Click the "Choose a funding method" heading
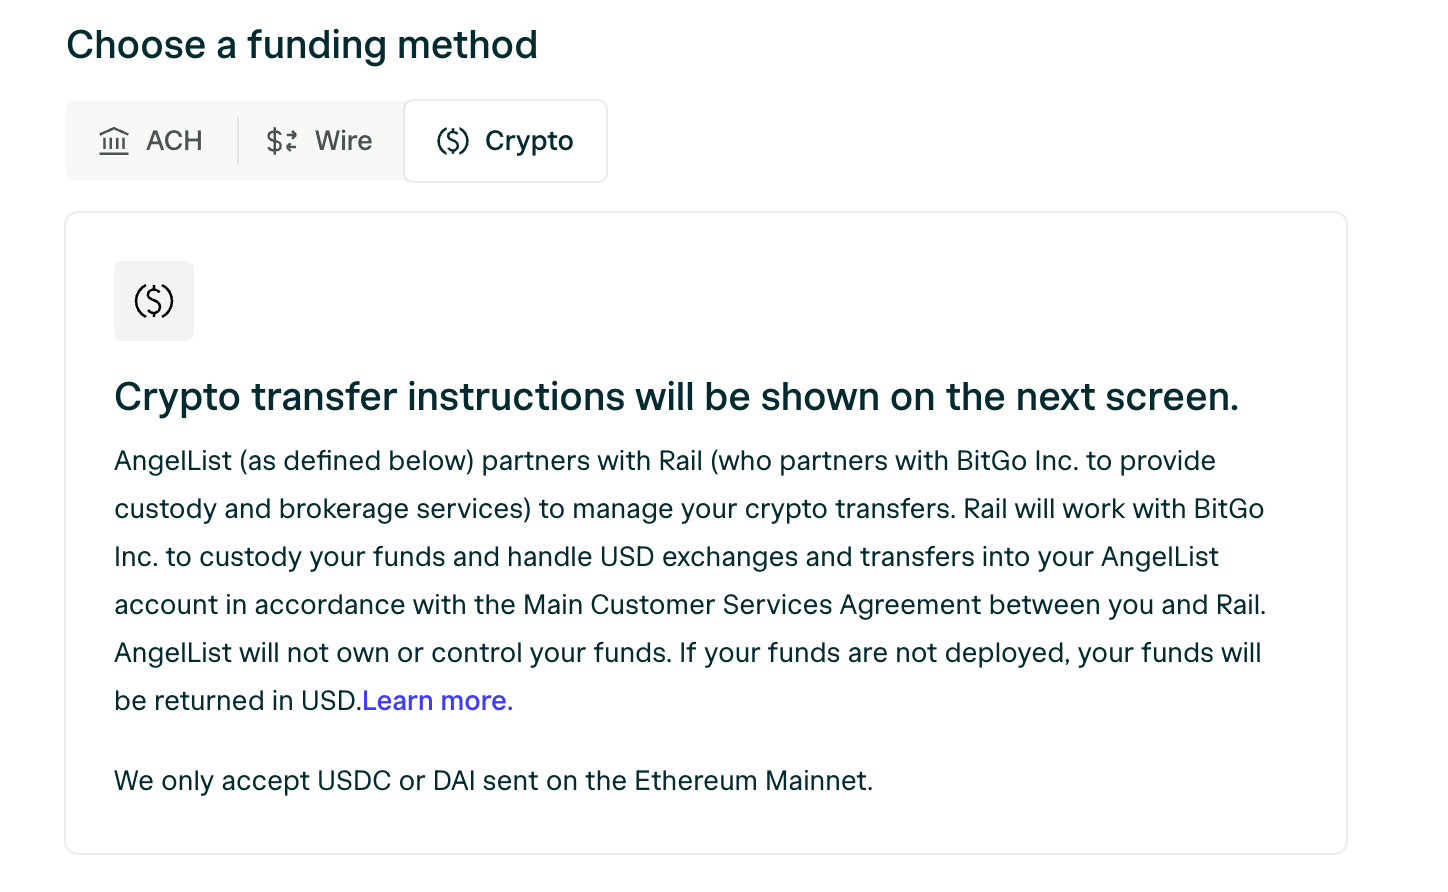The image size is (1448, 892). [302, 45]
